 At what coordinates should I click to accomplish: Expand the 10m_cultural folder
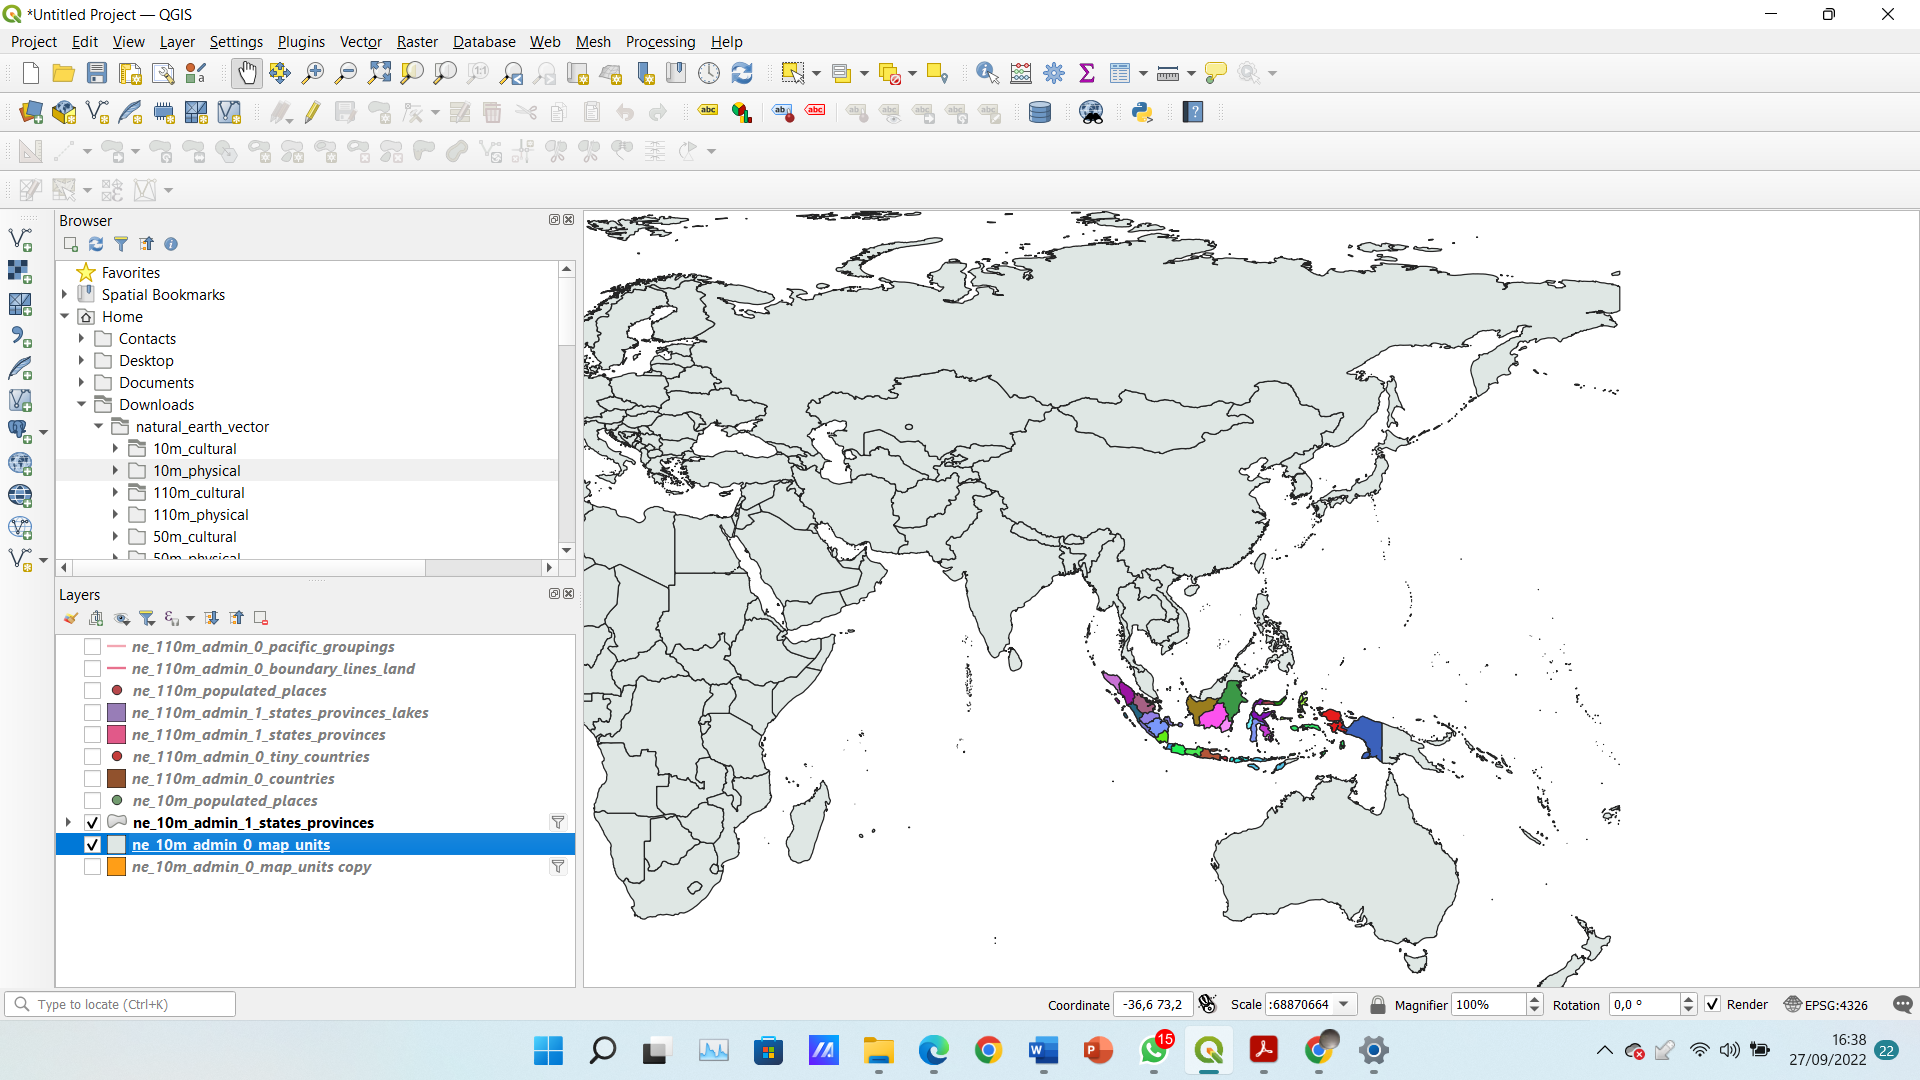point(115,449)
